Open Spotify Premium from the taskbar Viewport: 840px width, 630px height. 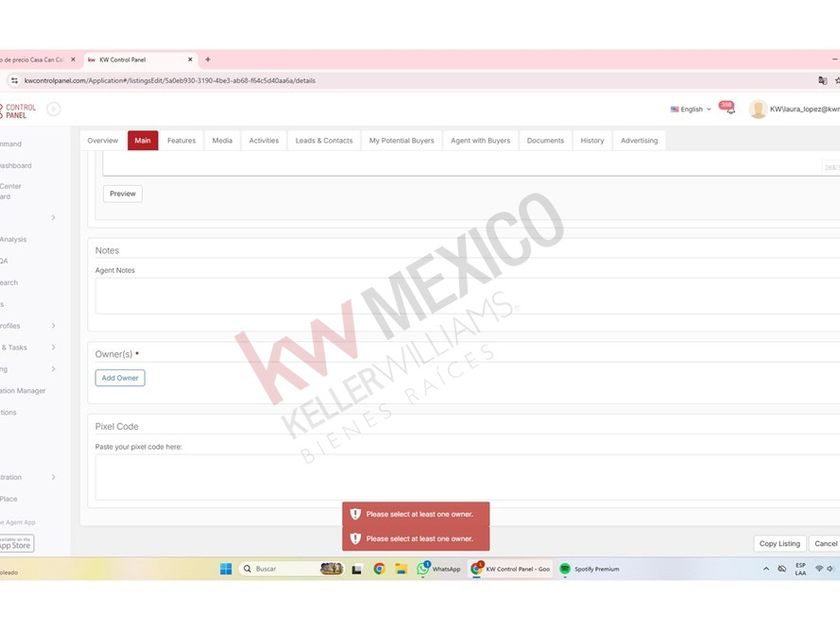pyautogui.click(x=589, y=569)
